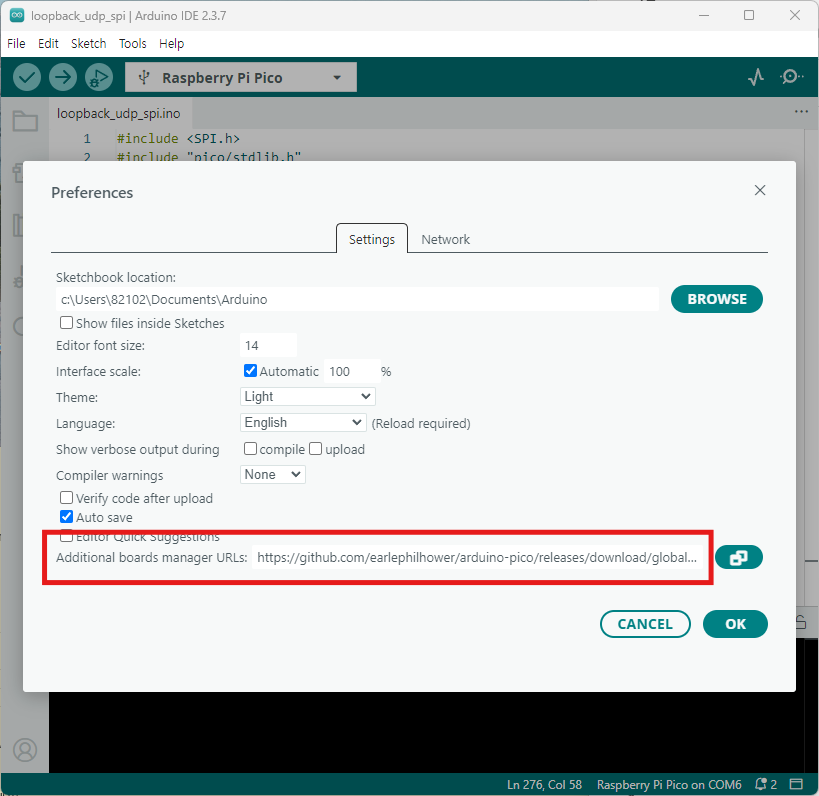The width and height of the screenshot is (819, 796).
Task: Click the Editor font size field
Action: point(268,345)
